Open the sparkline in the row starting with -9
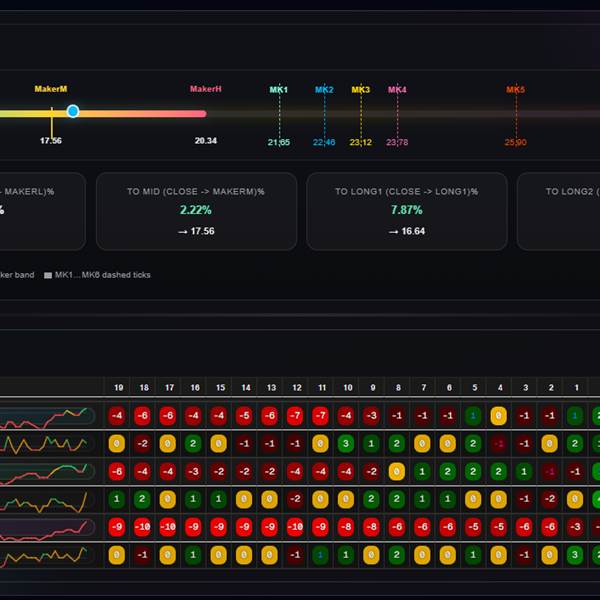Screen dimensions: 600x600 [x=47, y=527]
